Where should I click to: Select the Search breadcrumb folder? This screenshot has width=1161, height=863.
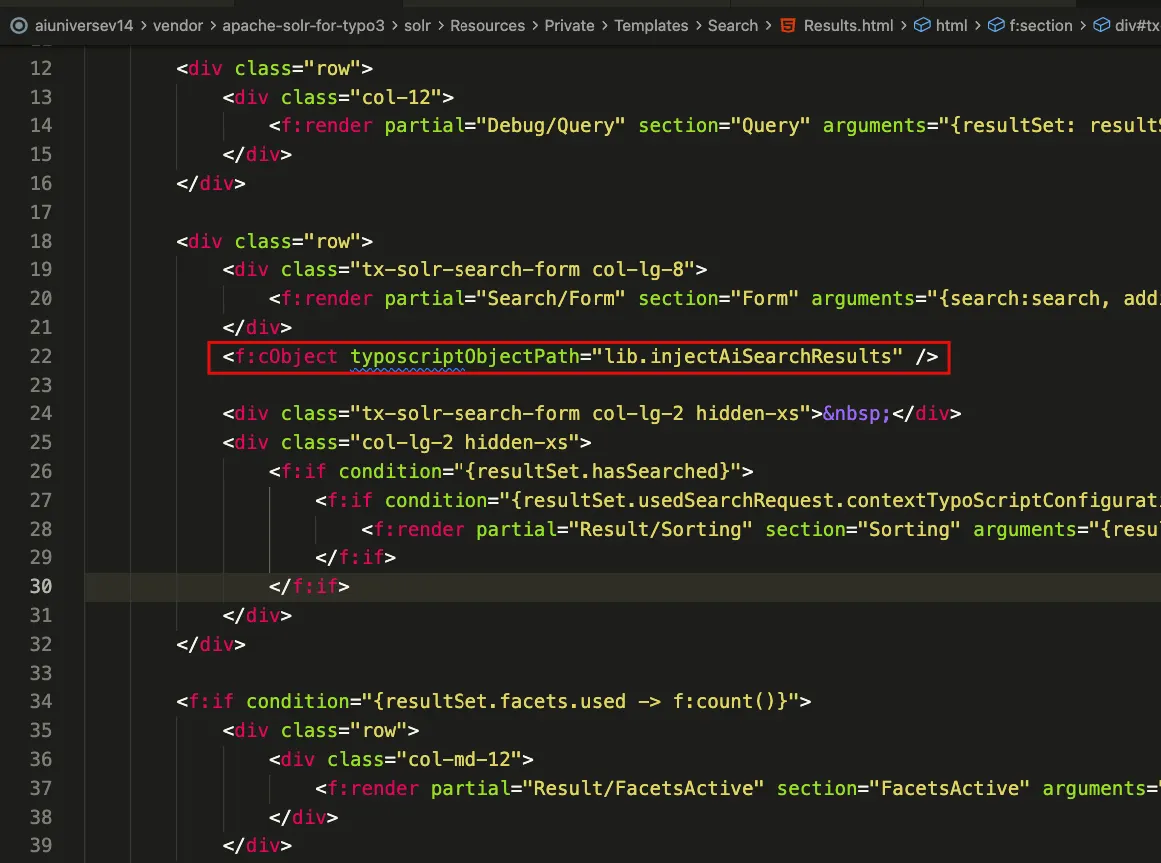tap(733, 26)
